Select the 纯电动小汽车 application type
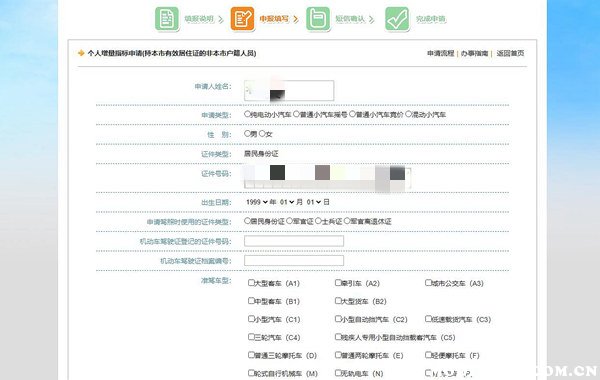The height and width of the screenshot is (380, 600). pyautogui.click(x=247, y=114)
